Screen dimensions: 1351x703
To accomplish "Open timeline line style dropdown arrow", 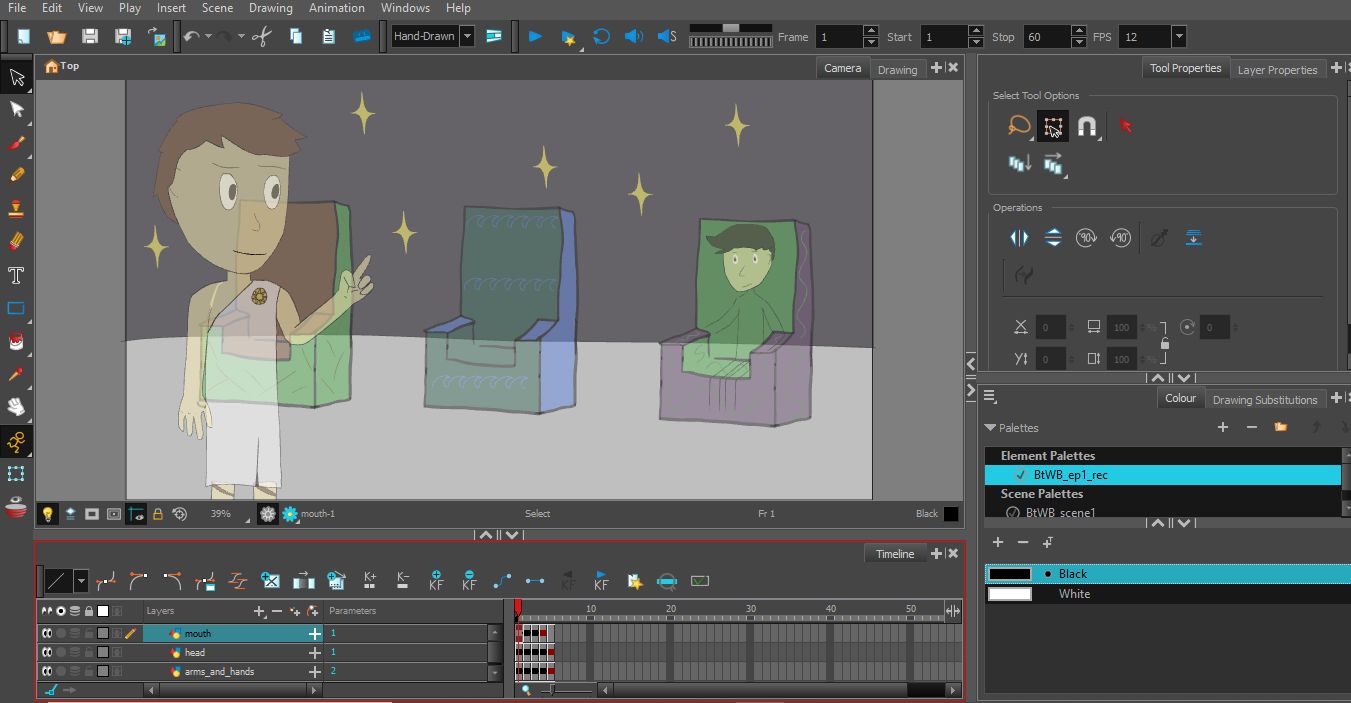I will point(81,580).
